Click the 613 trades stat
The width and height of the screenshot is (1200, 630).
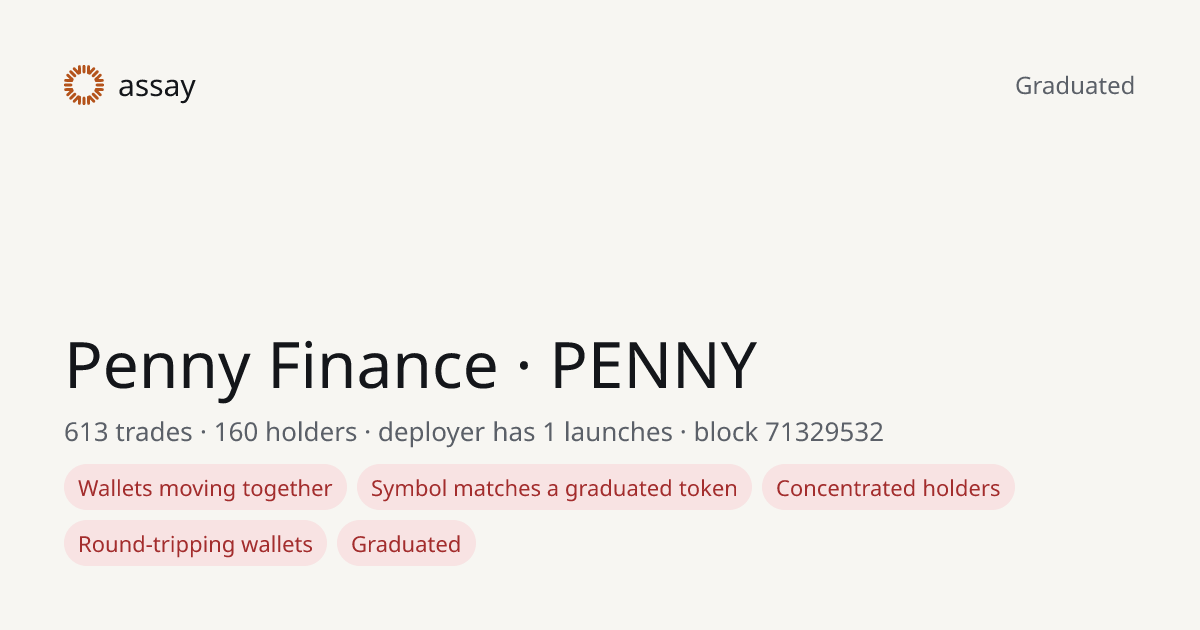click(x=128, y=432)
